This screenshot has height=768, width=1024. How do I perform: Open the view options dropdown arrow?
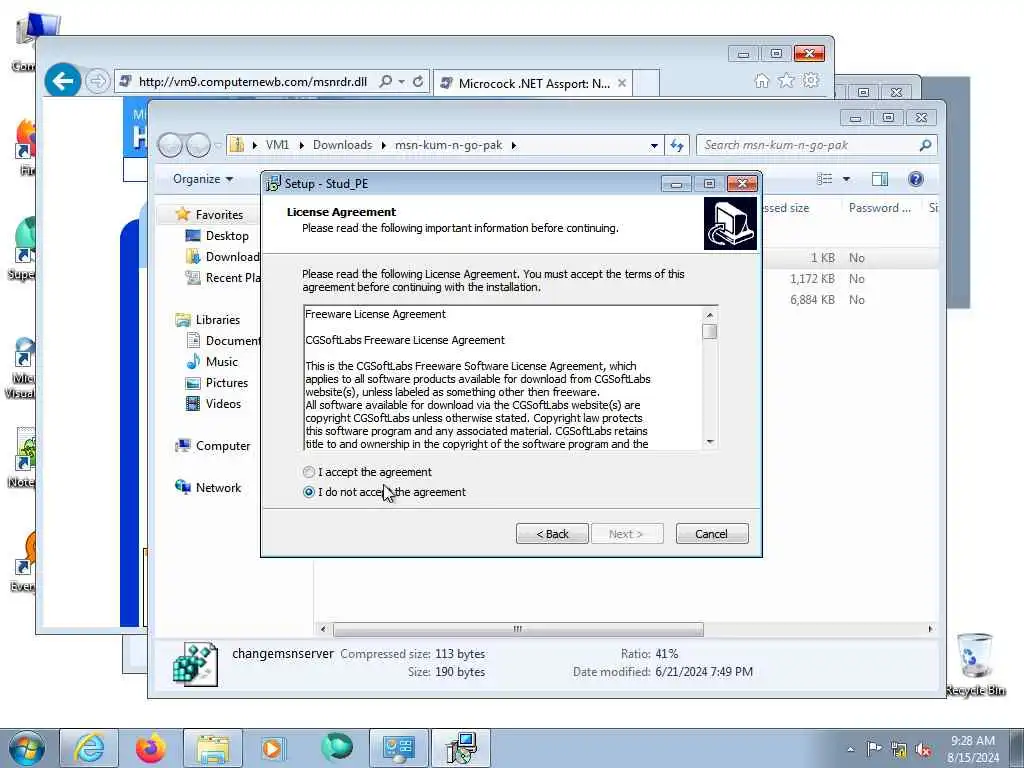[x=846, y=179]
